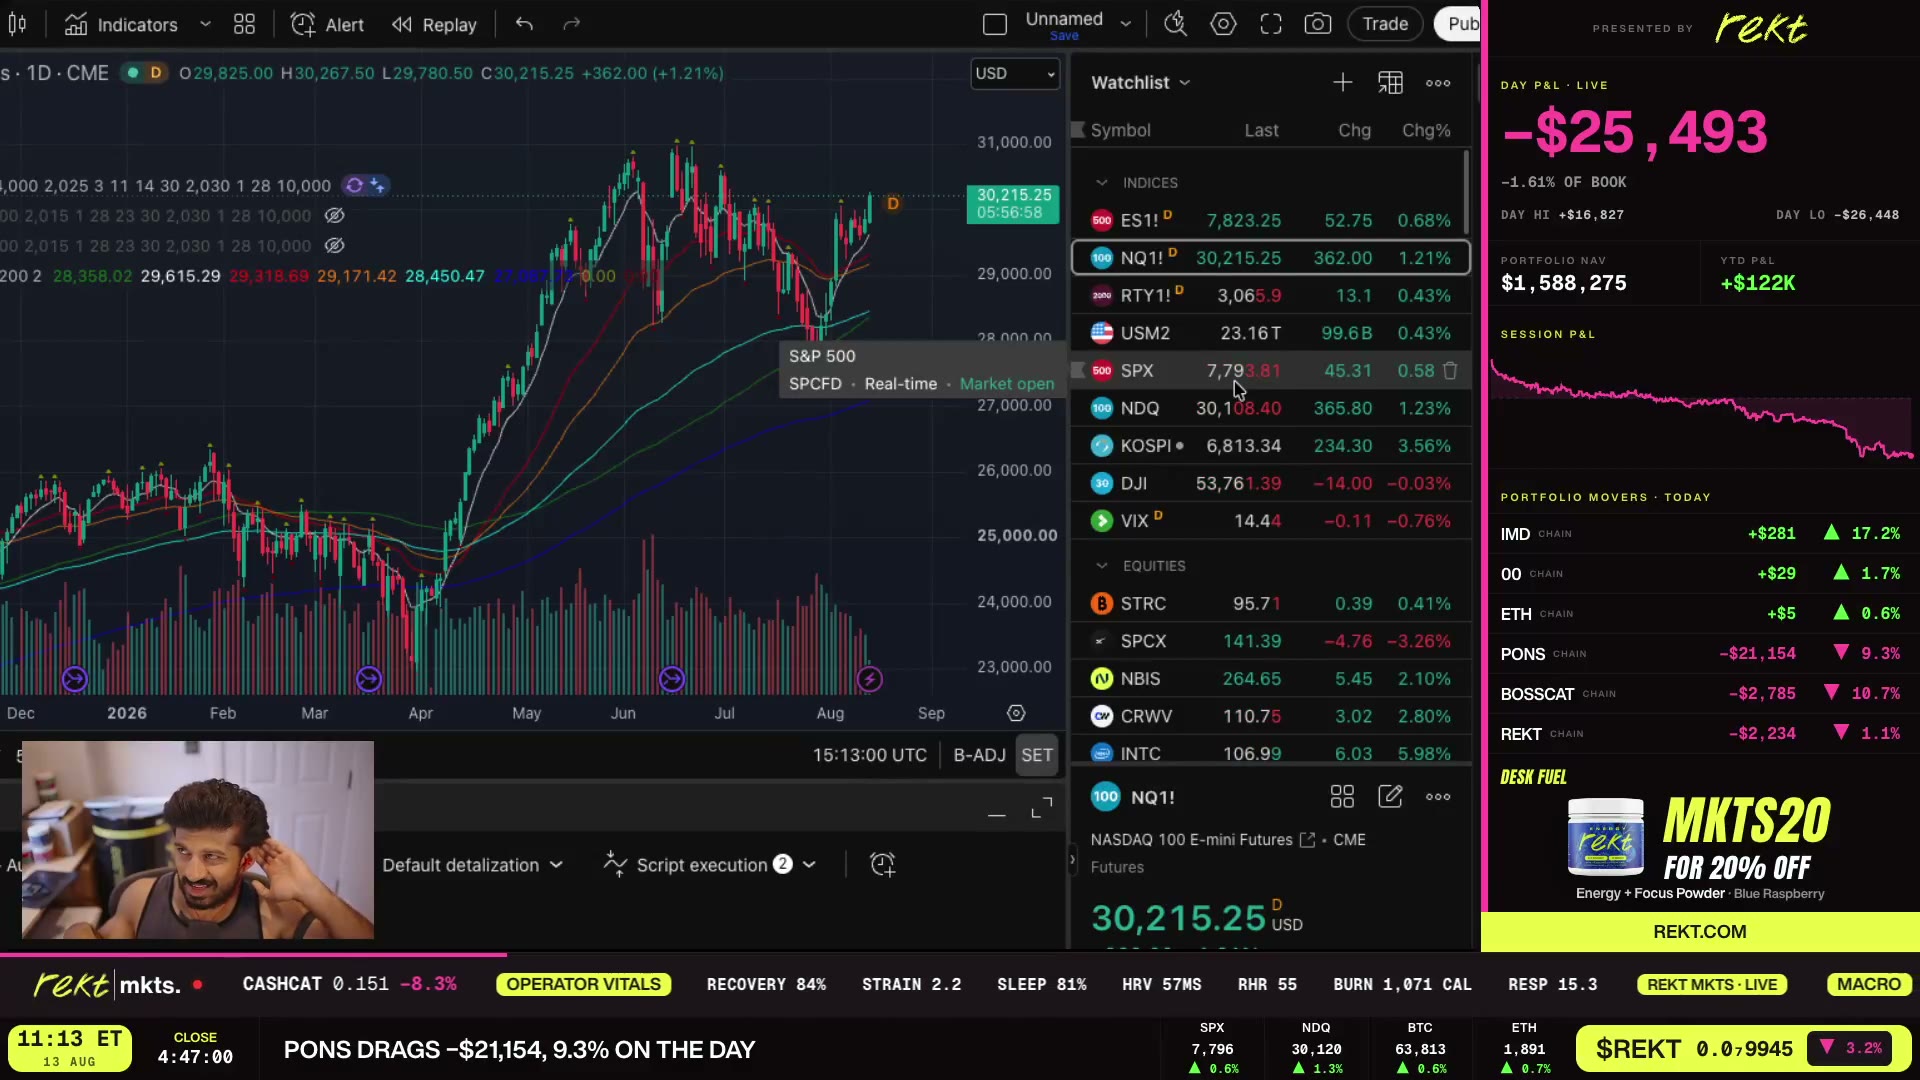Create an Alert
1920x1080 pixels.
(x=327, y=24)
